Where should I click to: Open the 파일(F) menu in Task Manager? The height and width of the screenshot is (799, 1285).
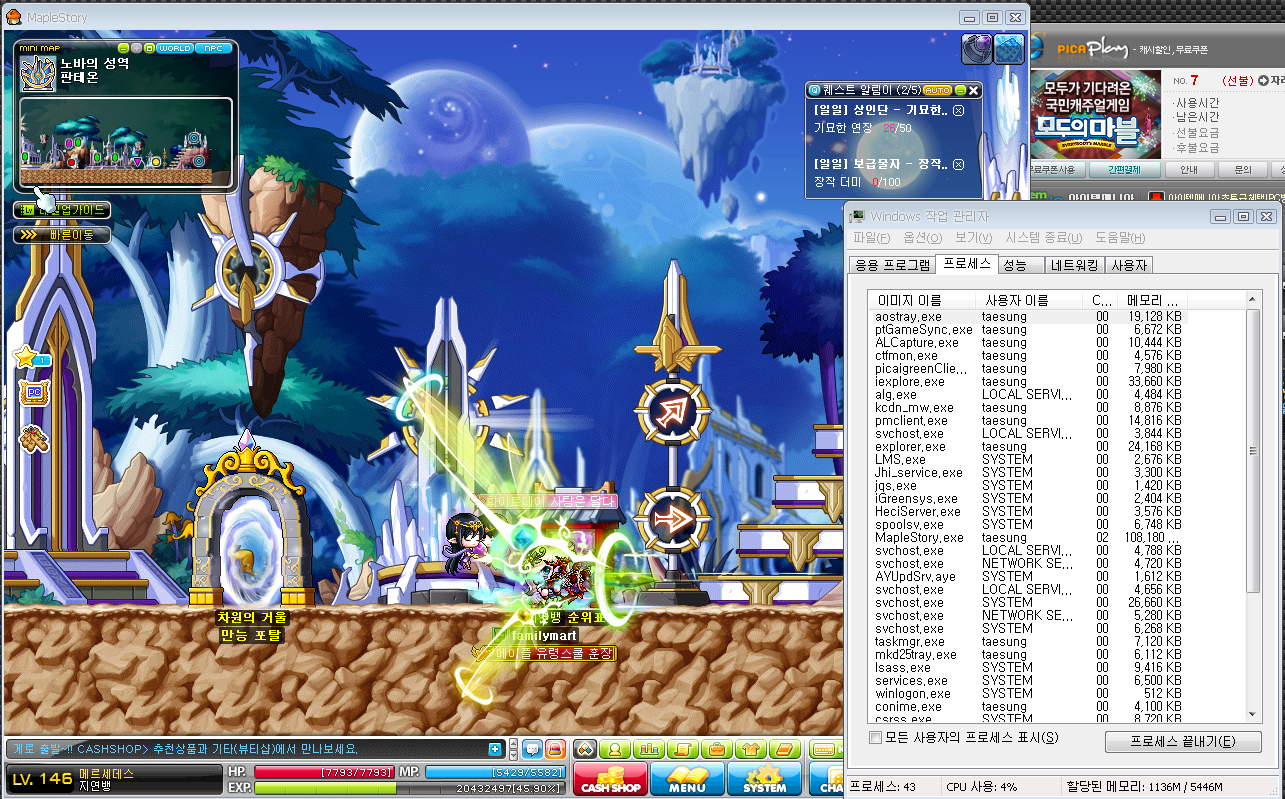point(871,238)
